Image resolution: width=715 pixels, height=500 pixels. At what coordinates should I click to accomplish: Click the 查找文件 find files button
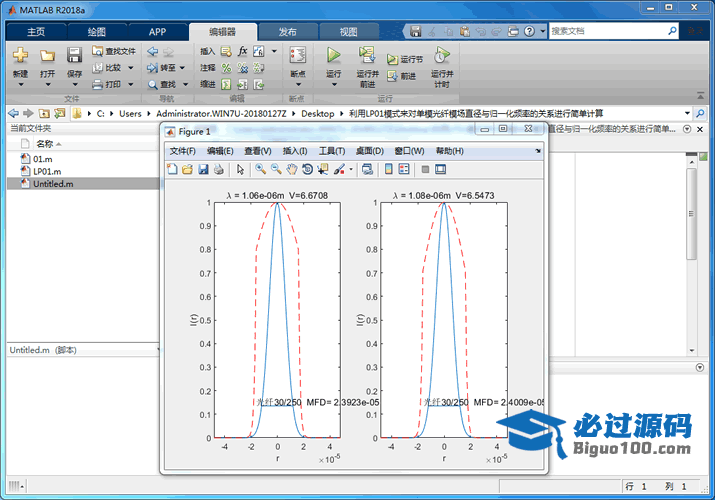tap(114, 52)
